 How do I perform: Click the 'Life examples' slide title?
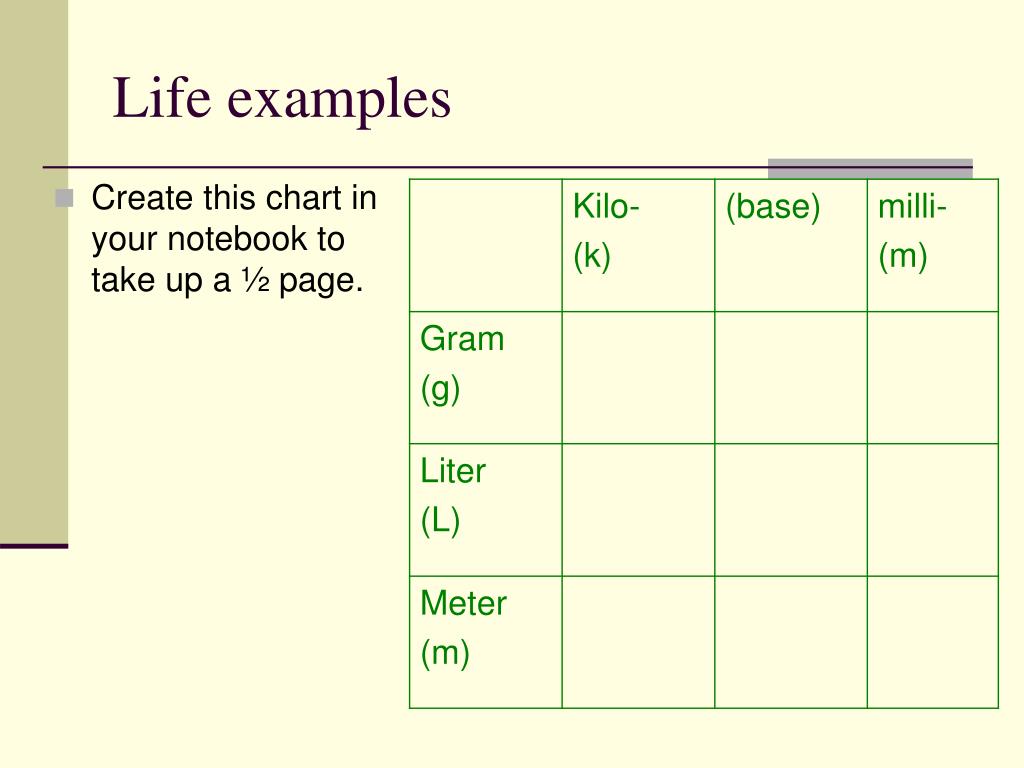281,99
